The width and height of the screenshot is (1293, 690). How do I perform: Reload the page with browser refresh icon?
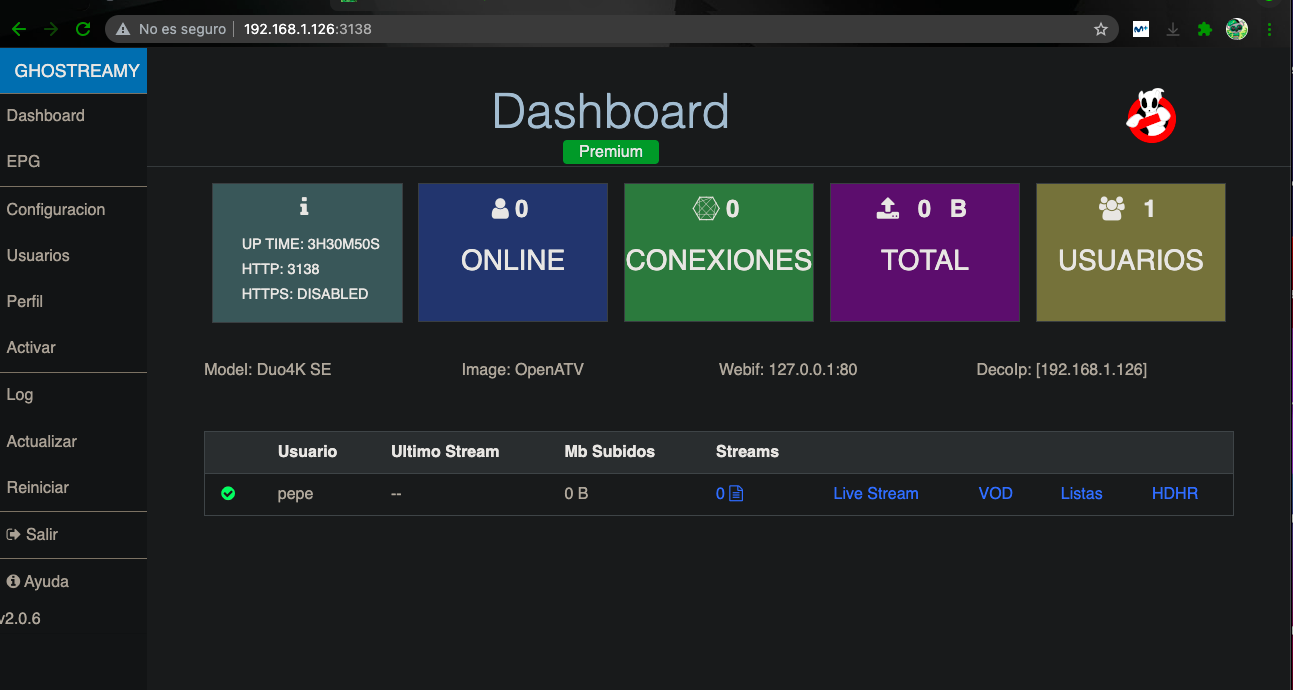pos(83,29)
